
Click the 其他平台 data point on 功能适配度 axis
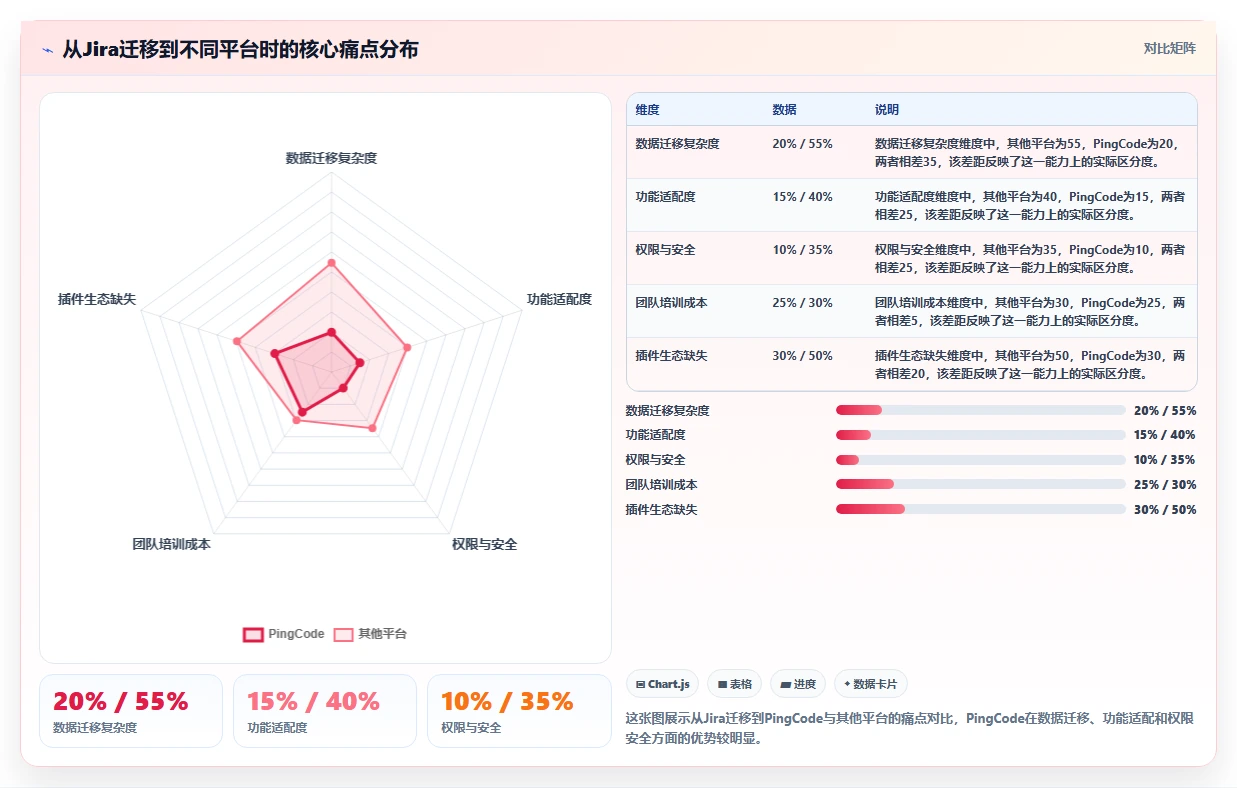pos(407,348)
